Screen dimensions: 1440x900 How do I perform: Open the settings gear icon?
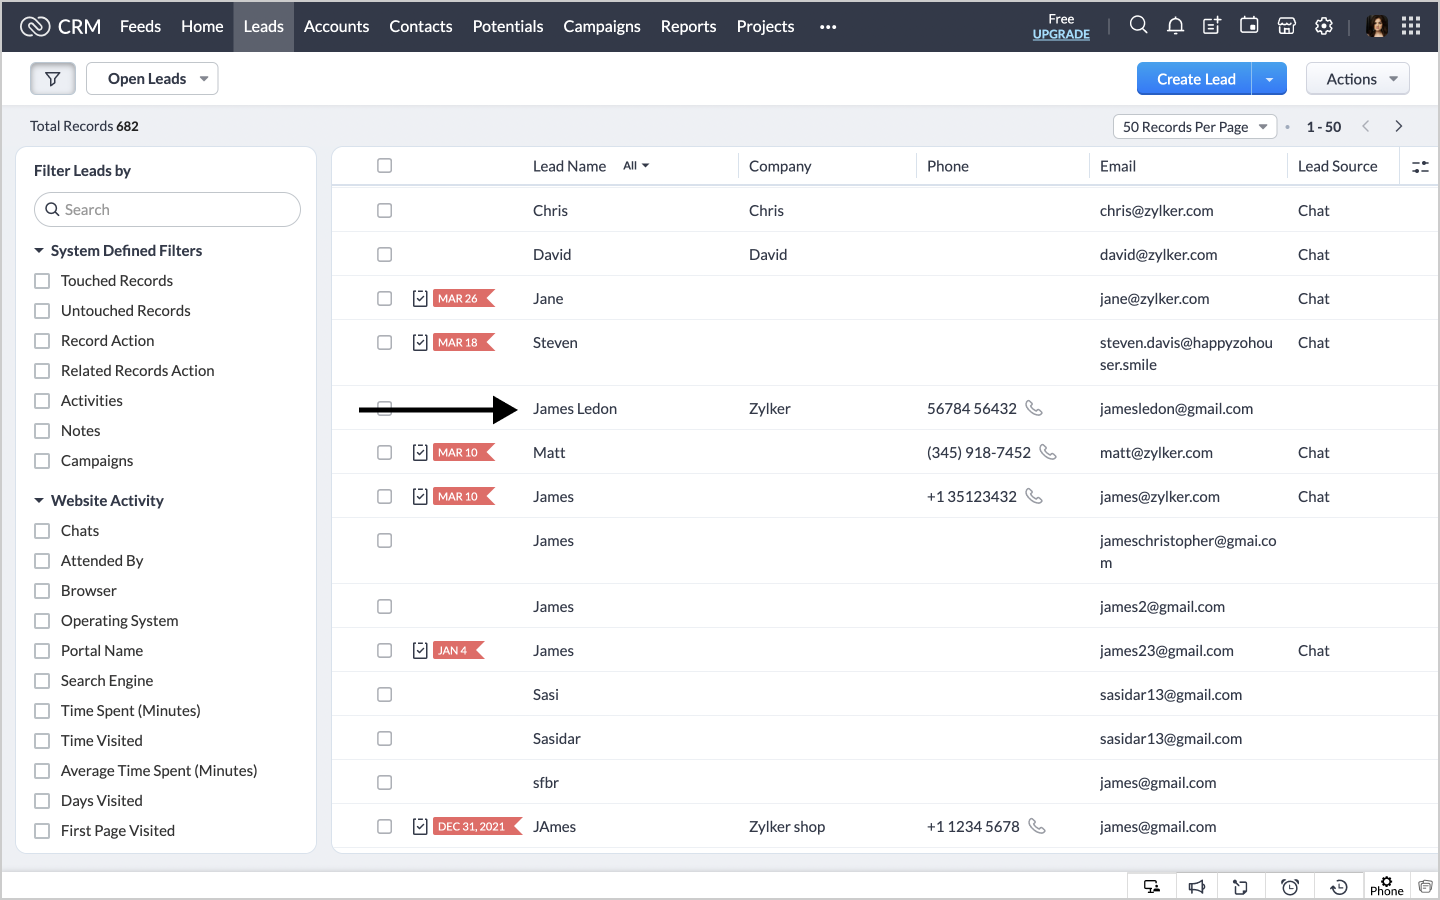pos(1324,26)
